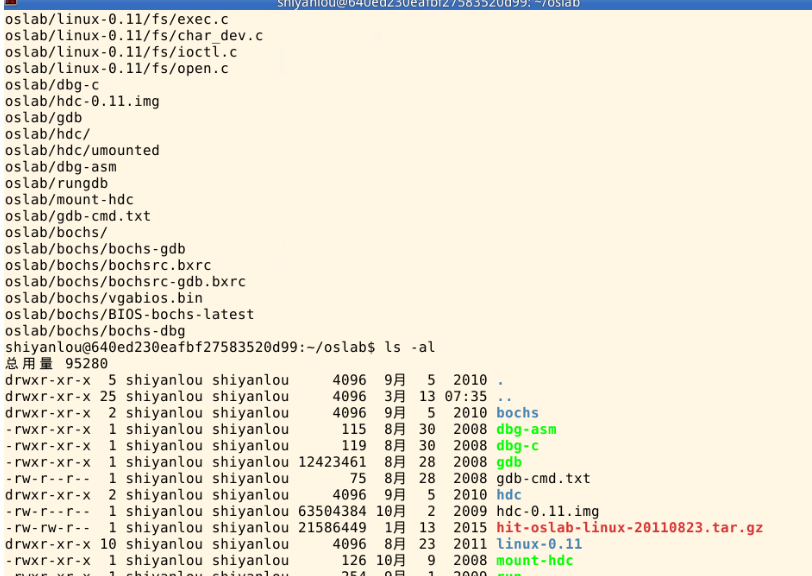Click the window menu icon in title bar

point(8,4)
